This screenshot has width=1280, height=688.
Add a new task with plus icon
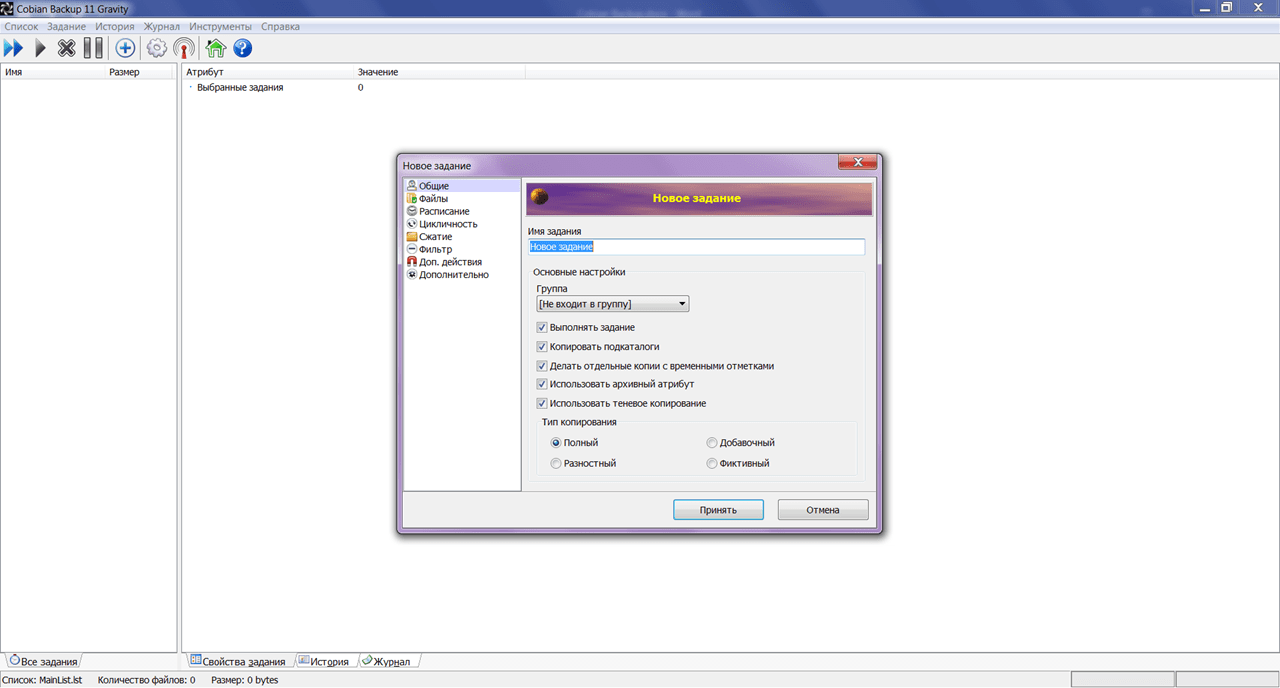125,48
